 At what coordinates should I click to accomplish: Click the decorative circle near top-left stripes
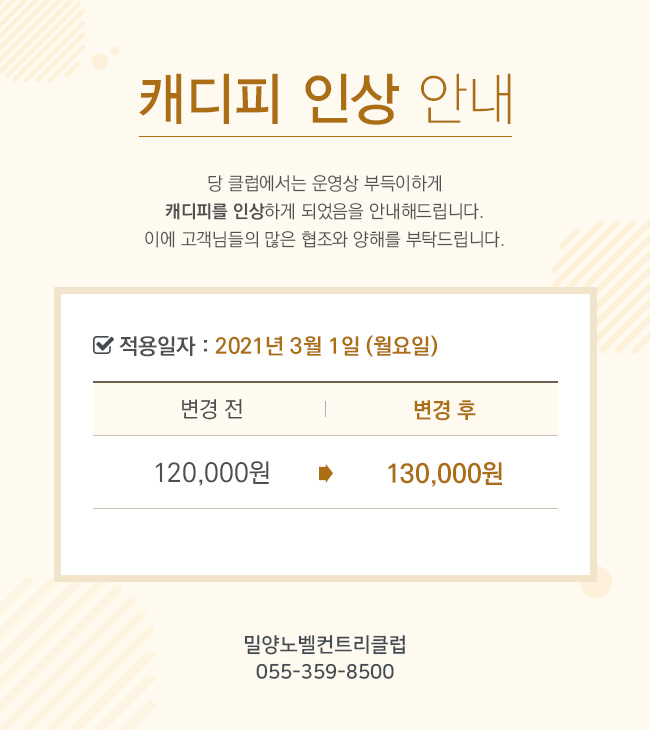click(x=100, y=61)
